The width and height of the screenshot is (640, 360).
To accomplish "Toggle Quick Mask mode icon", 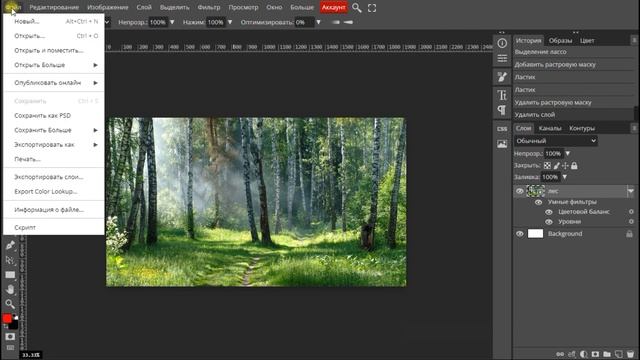I will (x=10, y=336).
